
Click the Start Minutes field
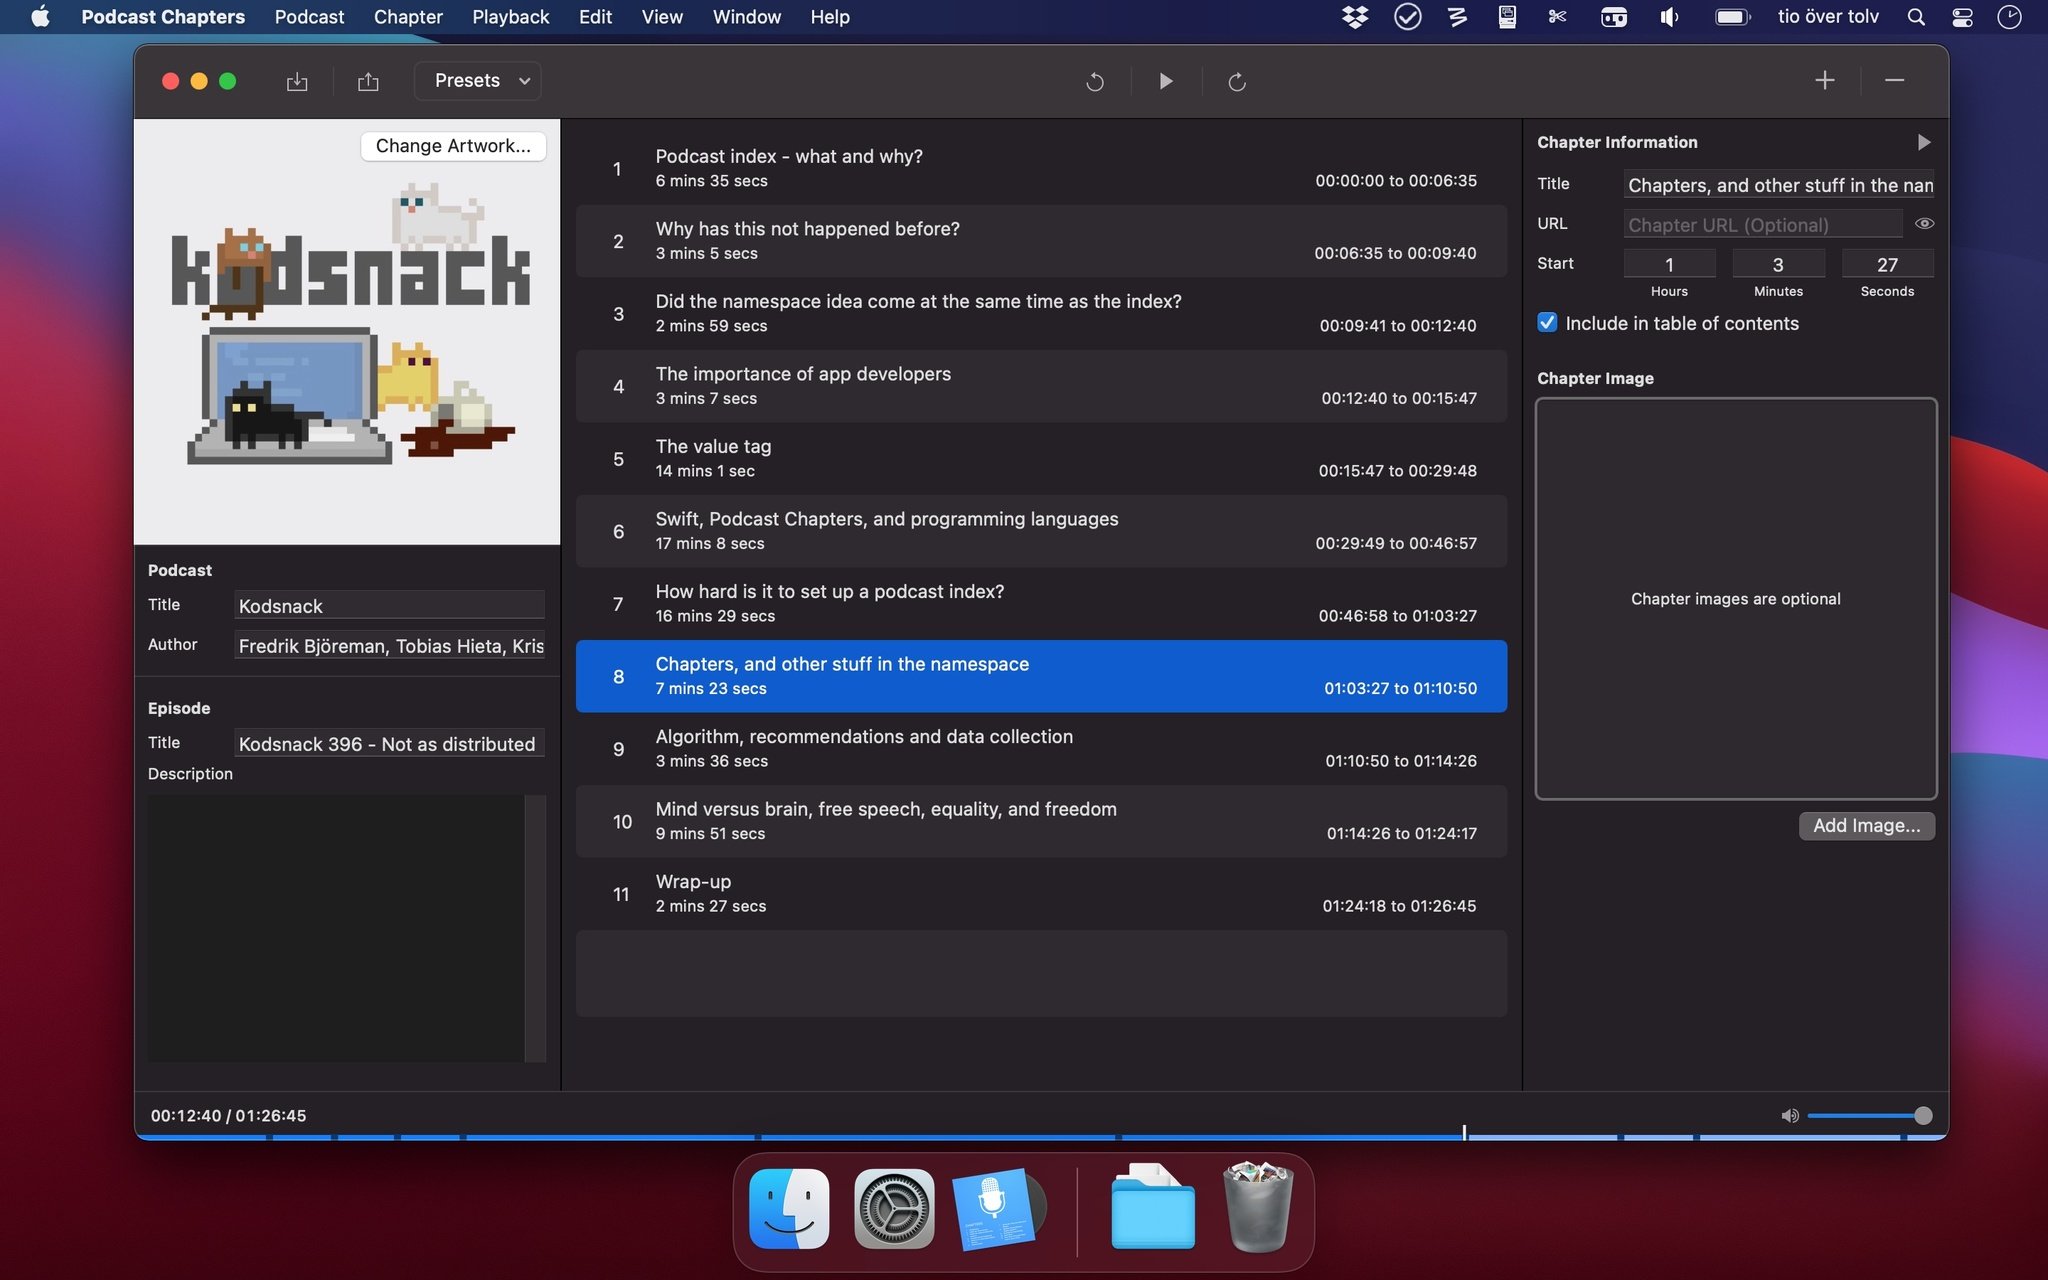pyautogui.click(x=1778, y=264)
